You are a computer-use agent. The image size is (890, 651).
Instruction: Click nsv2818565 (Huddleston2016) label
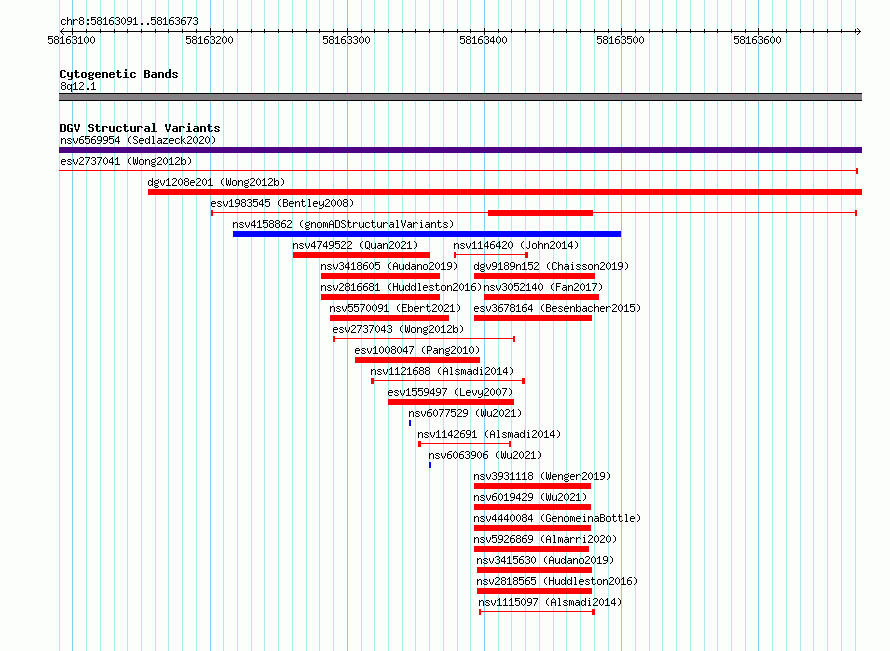[557, 581]
